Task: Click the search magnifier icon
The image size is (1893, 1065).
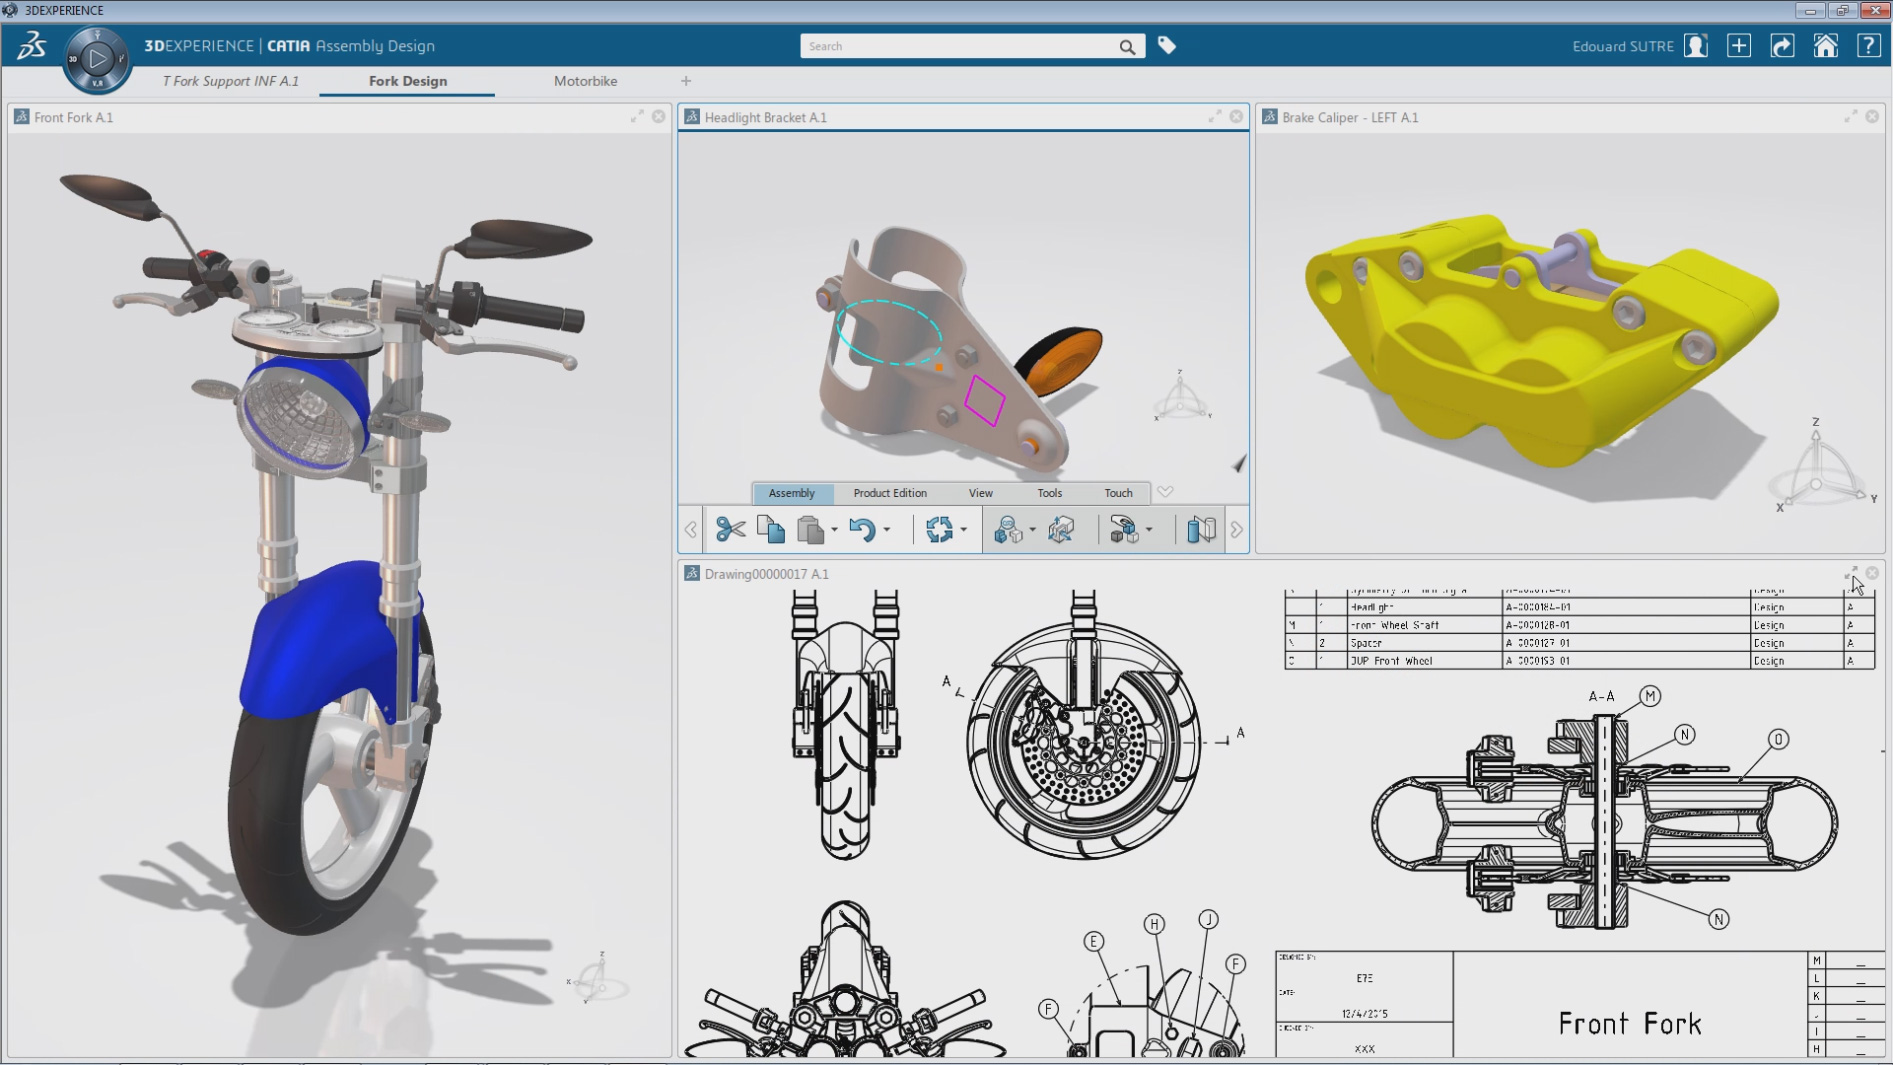Action: [1127, 46]
